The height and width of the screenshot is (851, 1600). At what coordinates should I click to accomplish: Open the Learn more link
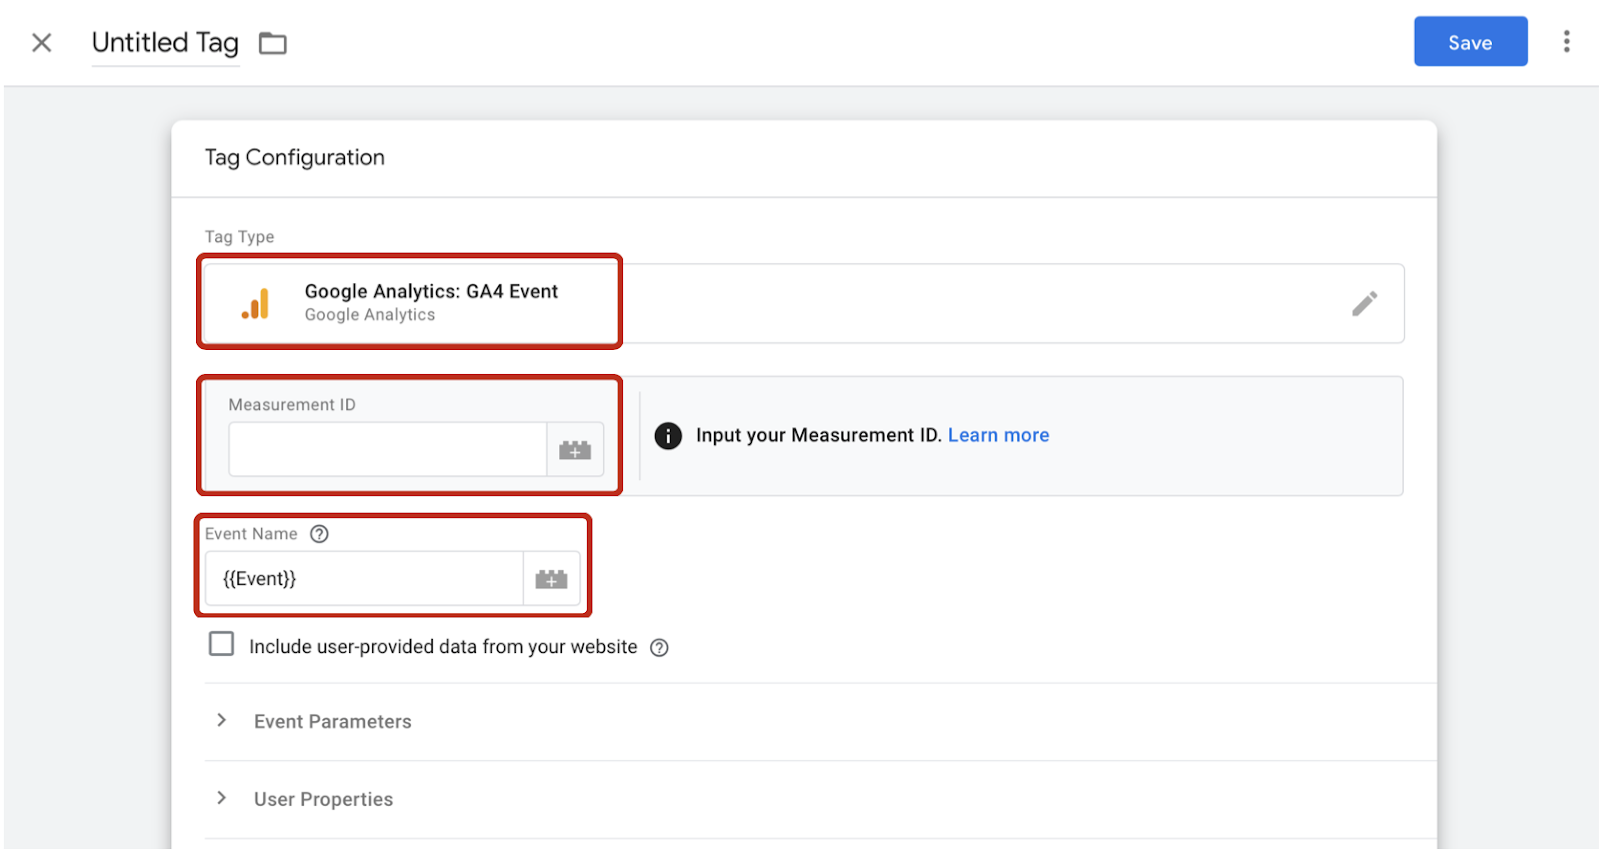pyautogui.click(x=998, y=435)
